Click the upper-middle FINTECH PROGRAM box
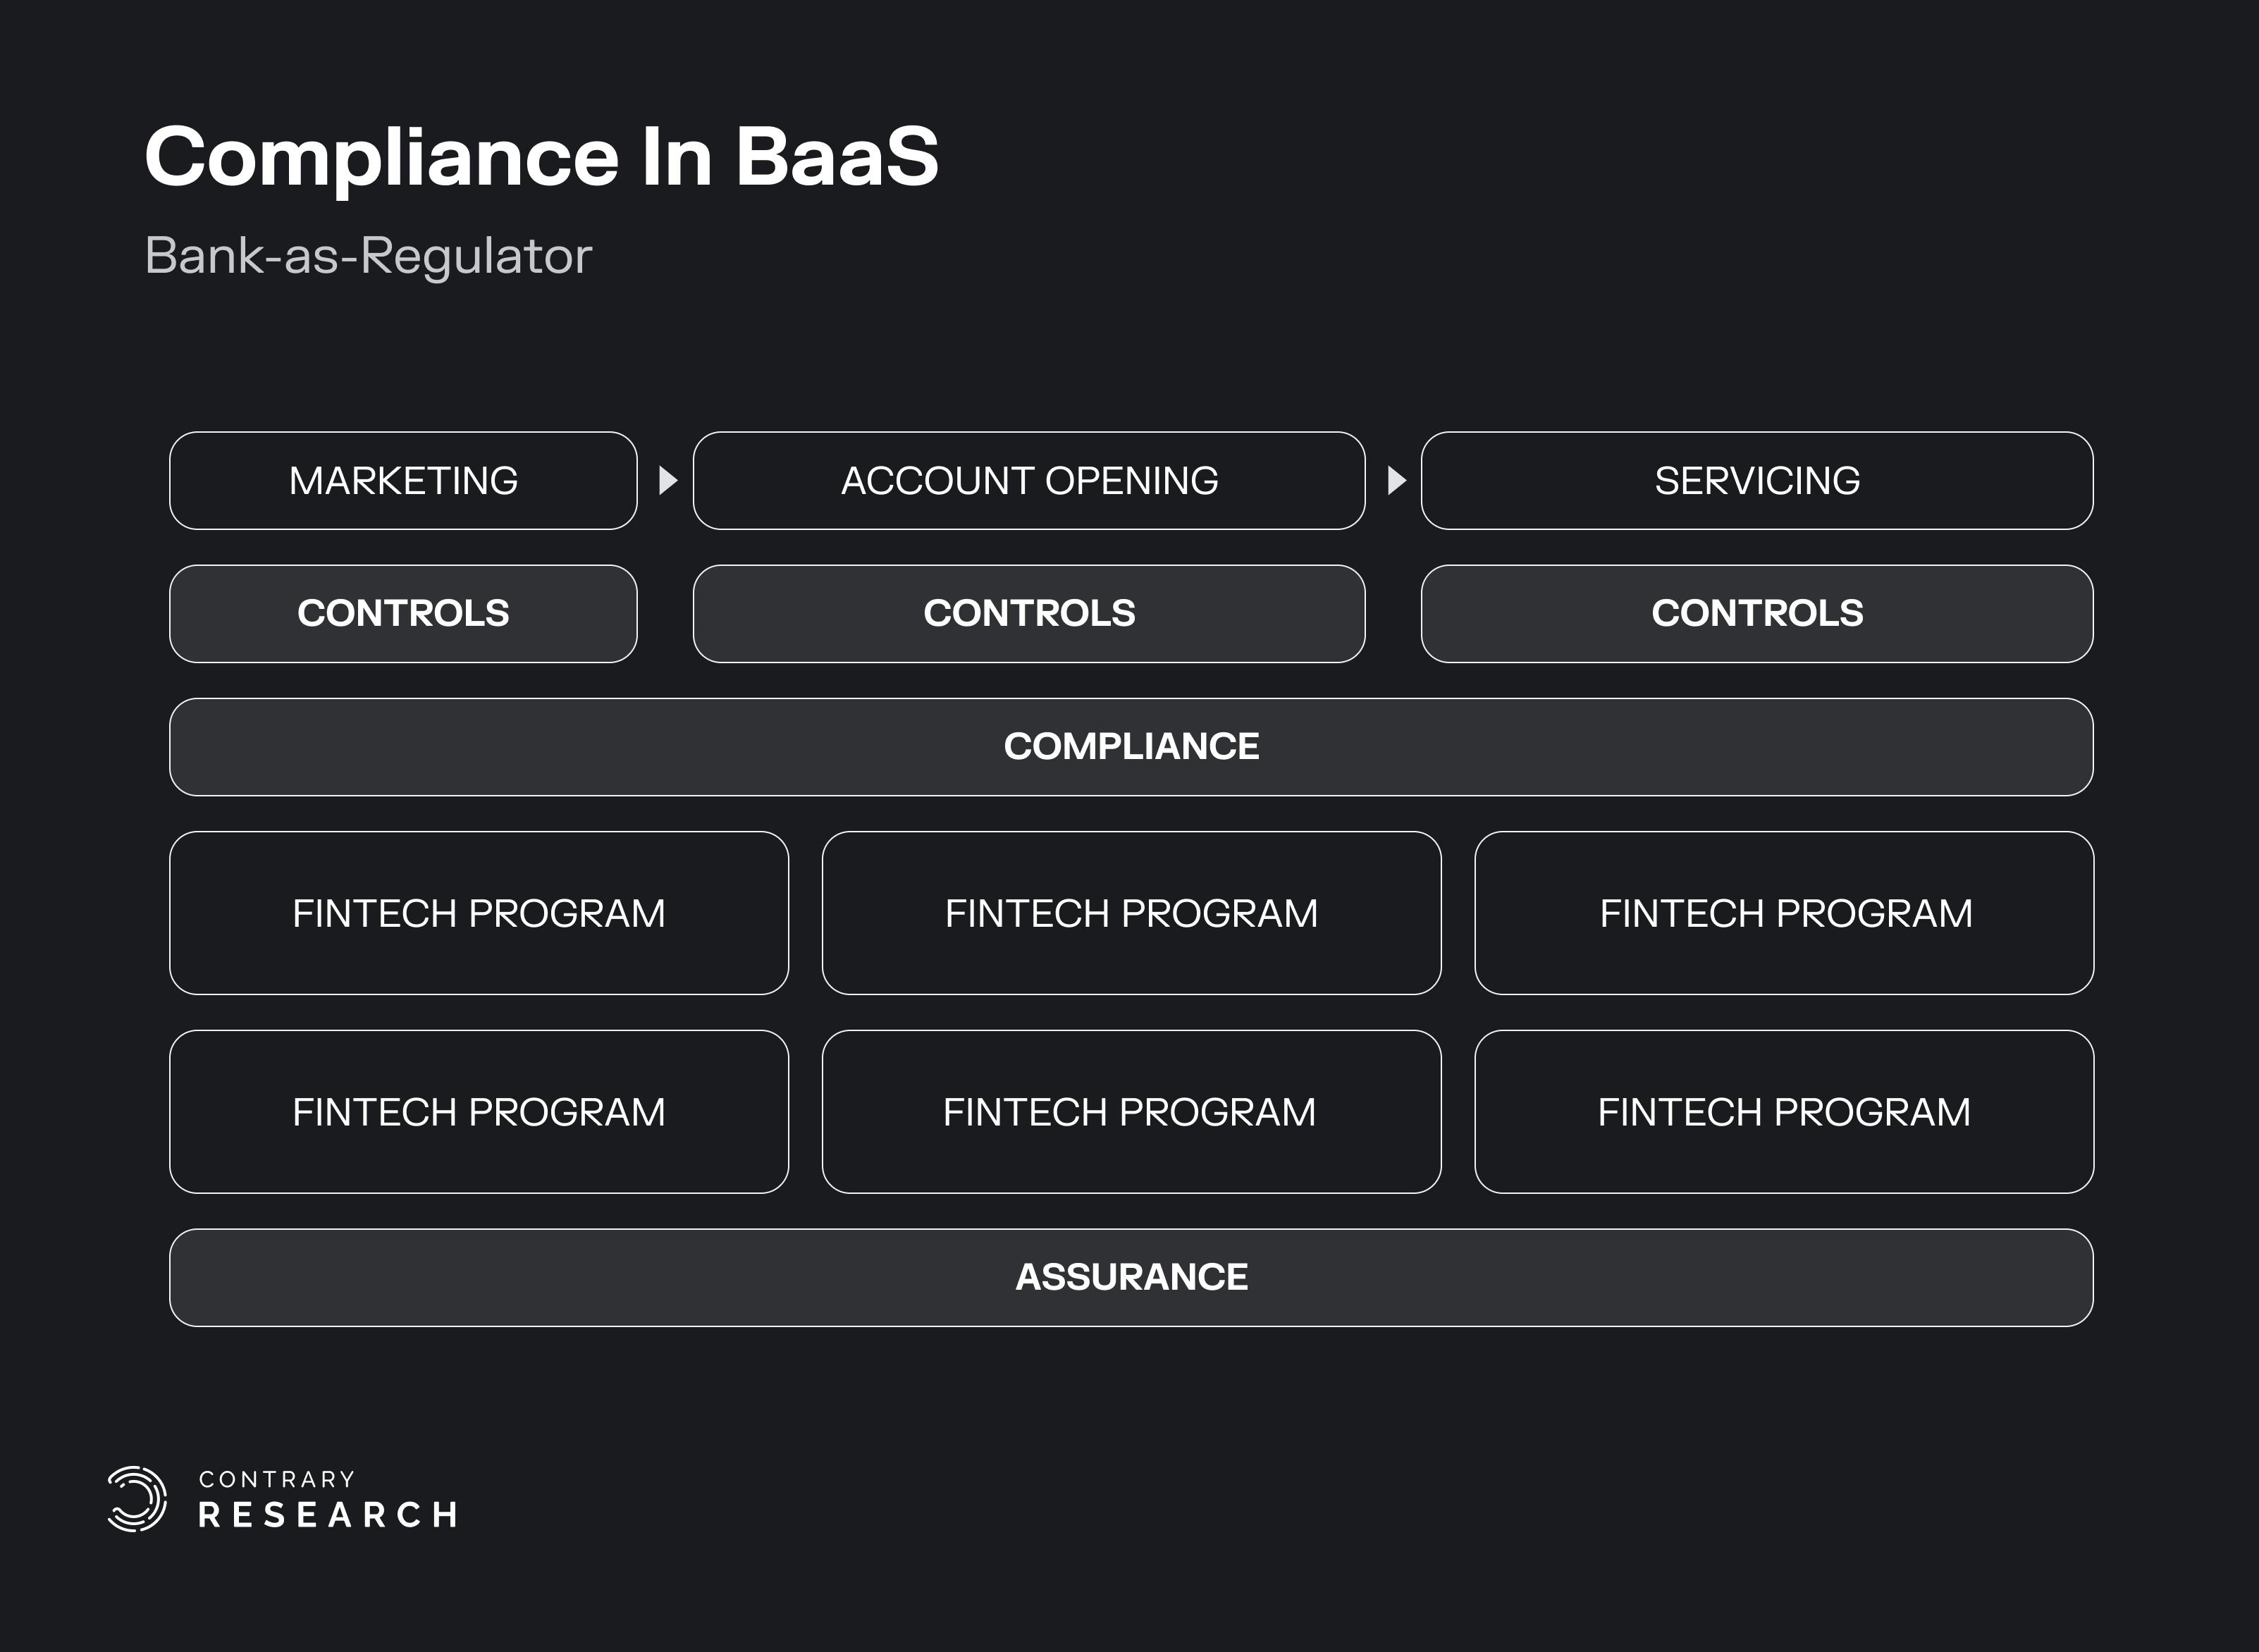Image resolution: width=2259 pixels, height=1652 pixels. coord(1131,913)
